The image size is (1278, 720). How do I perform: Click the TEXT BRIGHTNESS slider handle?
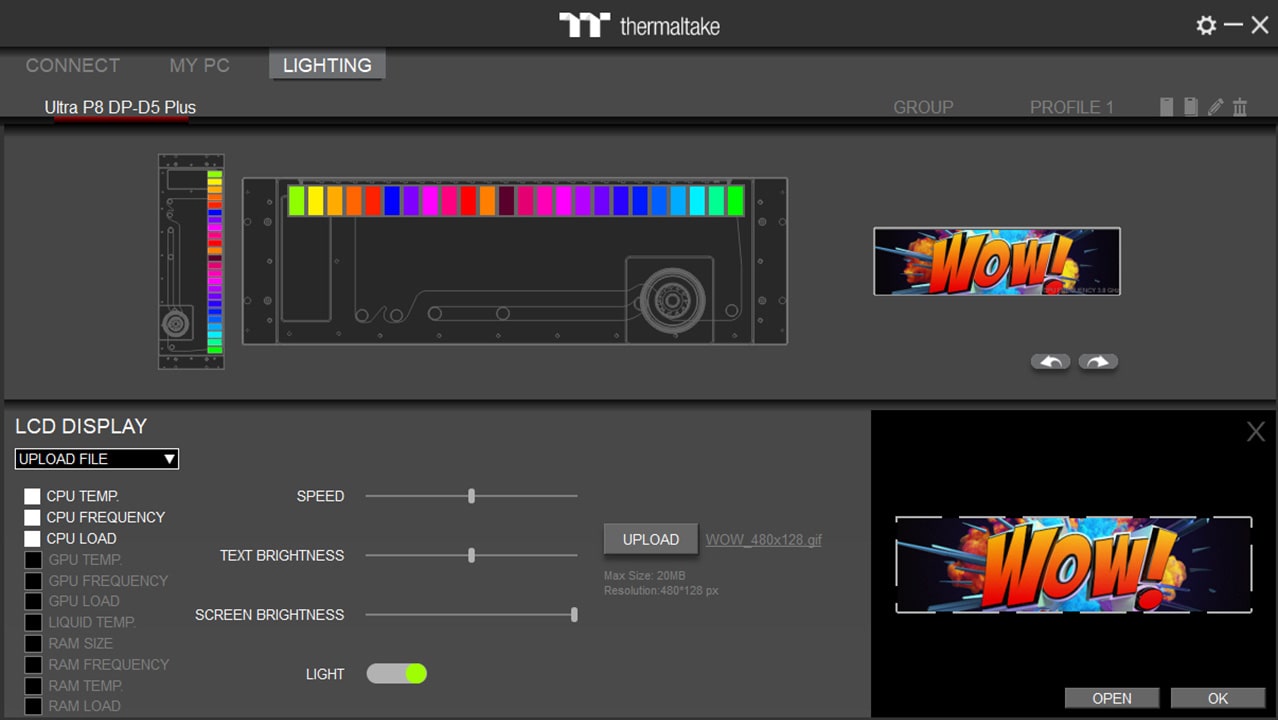click(x=471, y=555)
